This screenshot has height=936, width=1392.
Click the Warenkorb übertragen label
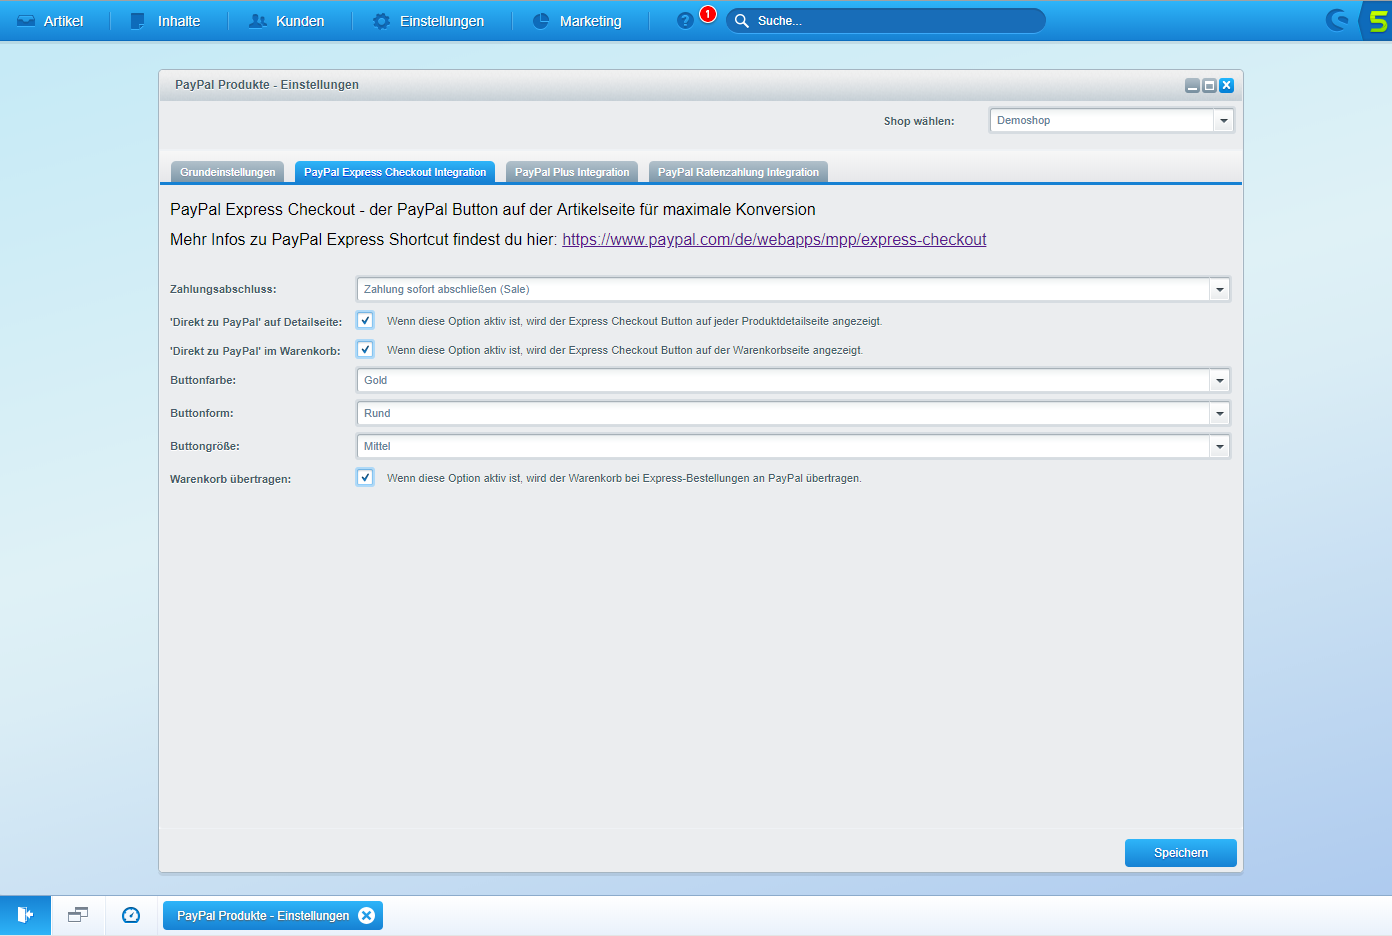click(x=231, y=479)
